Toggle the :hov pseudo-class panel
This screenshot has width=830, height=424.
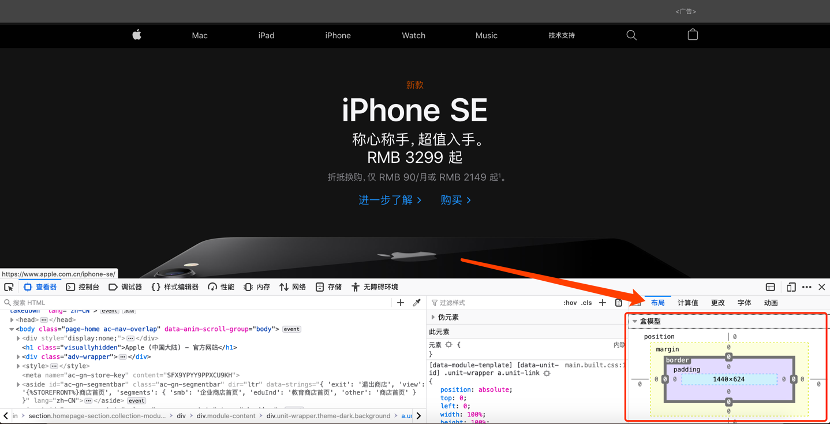pos(570,303)
